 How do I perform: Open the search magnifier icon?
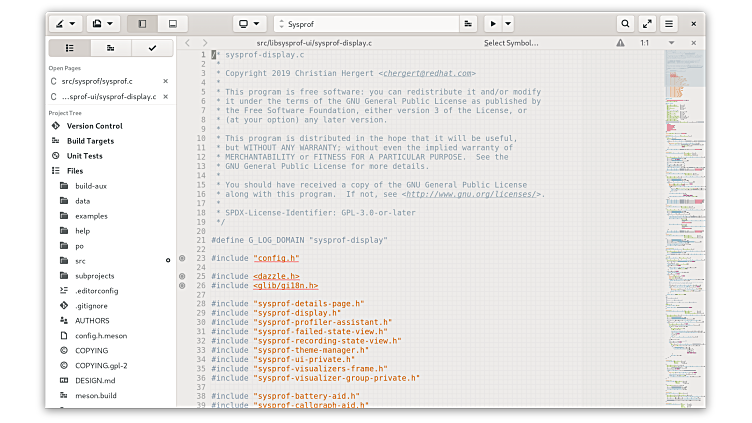coord(625,23)
